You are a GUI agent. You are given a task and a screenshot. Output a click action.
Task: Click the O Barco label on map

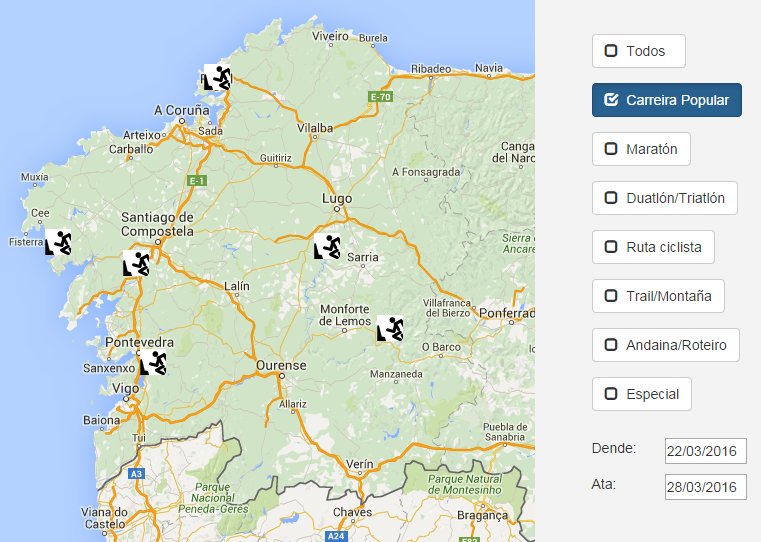(x=441, y=347)
